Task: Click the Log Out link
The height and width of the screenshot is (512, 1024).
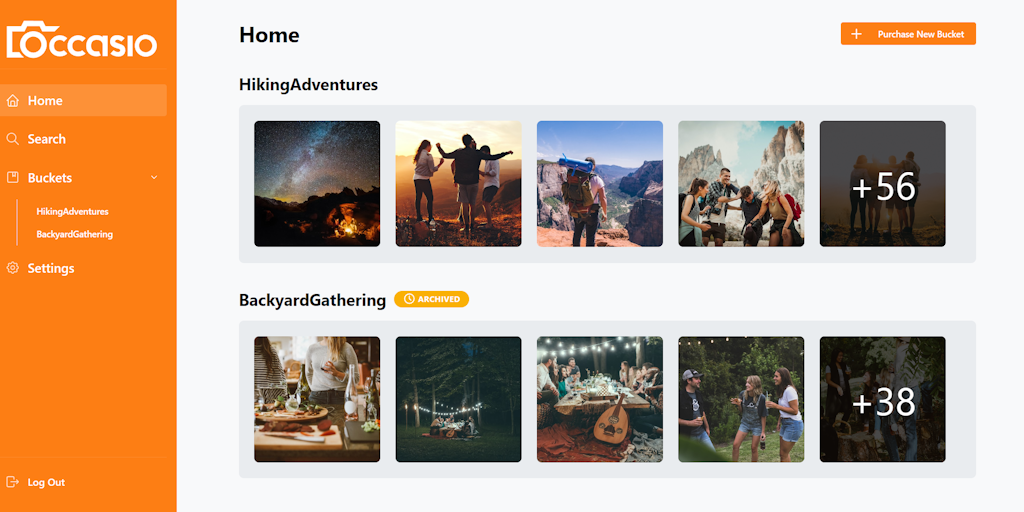Action: coord(46,482)
